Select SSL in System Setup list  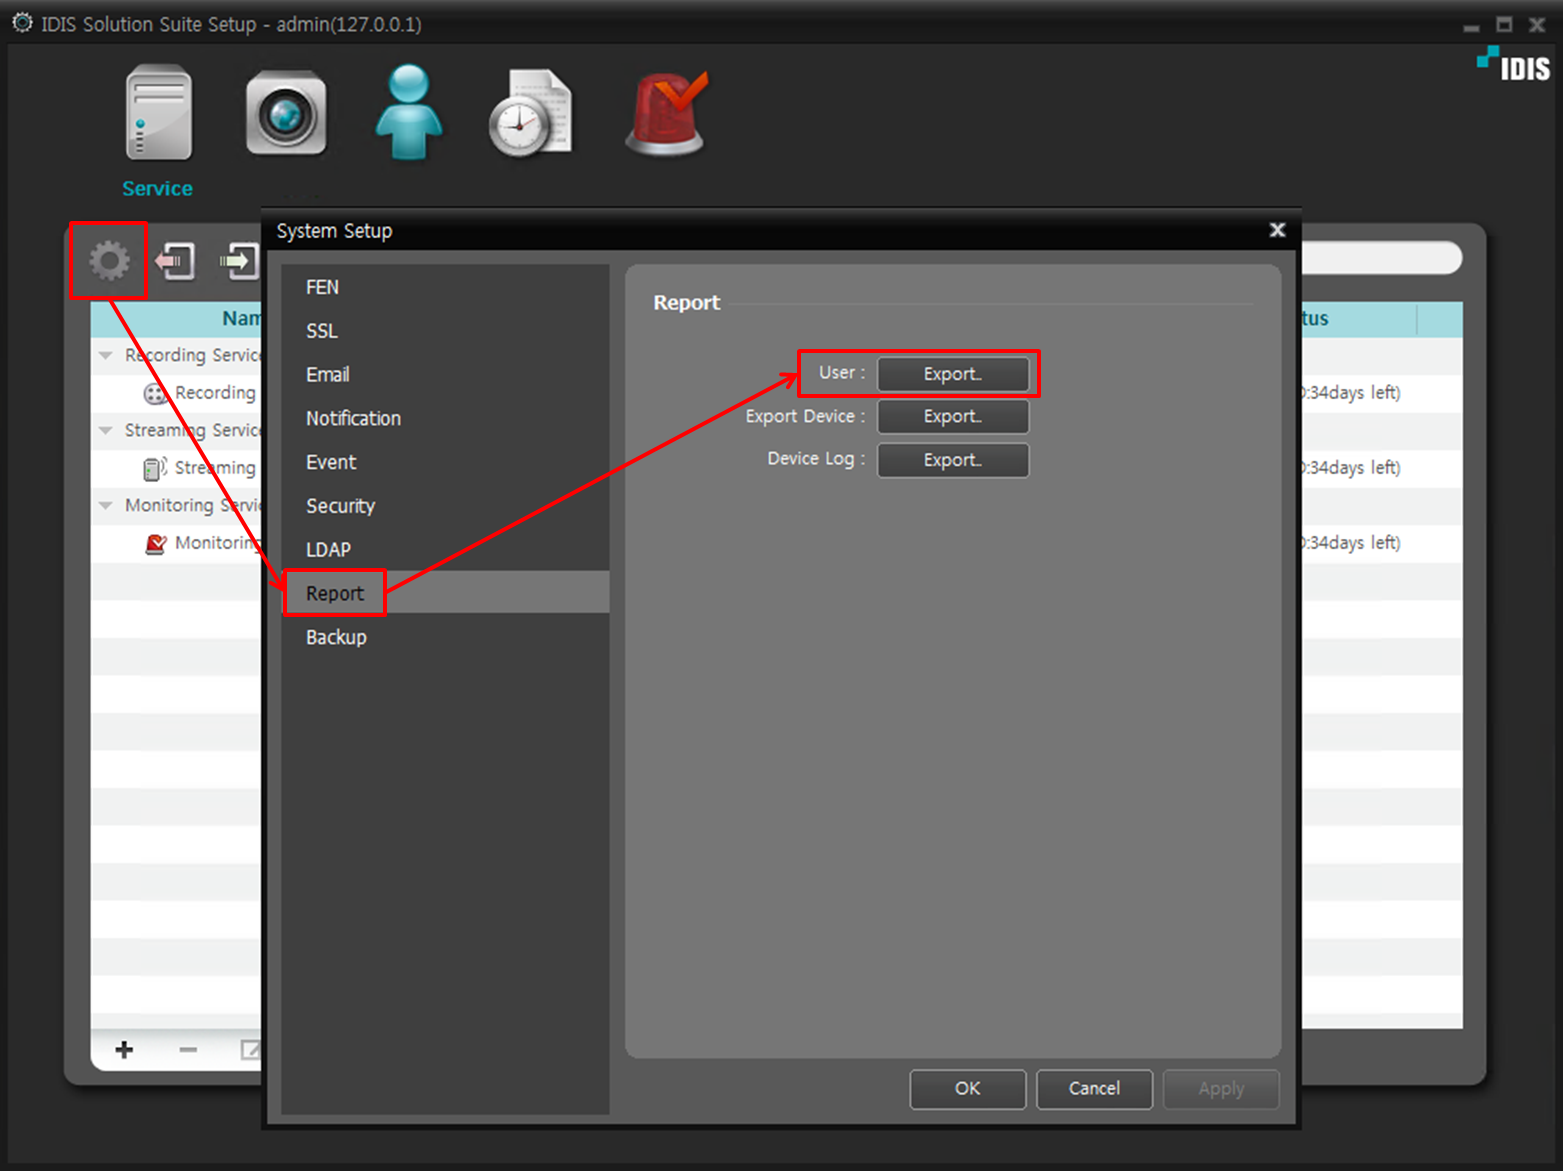[445, 331]
